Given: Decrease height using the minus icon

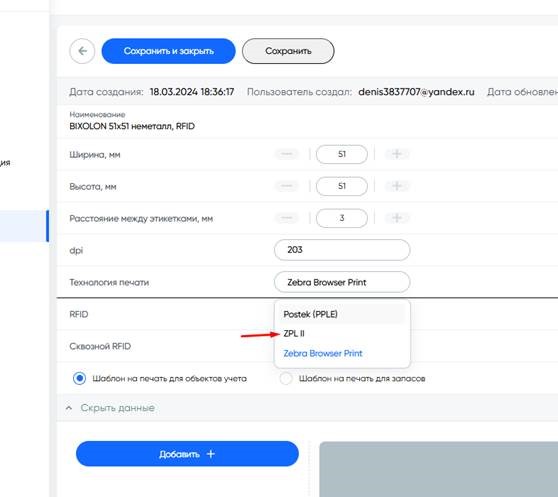Looking at the screenshot, I should 286,186.
